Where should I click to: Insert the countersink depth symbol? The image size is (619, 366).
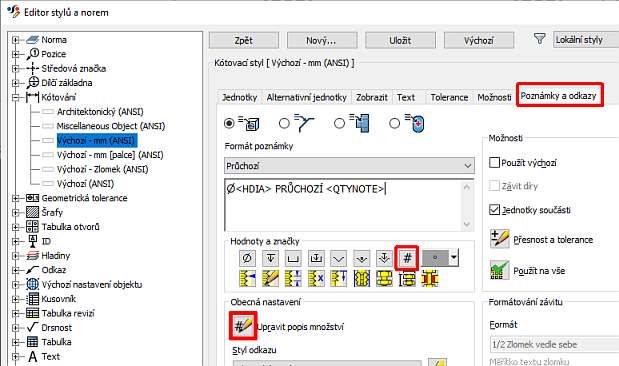pyautogui.click(x=384, y=258)
